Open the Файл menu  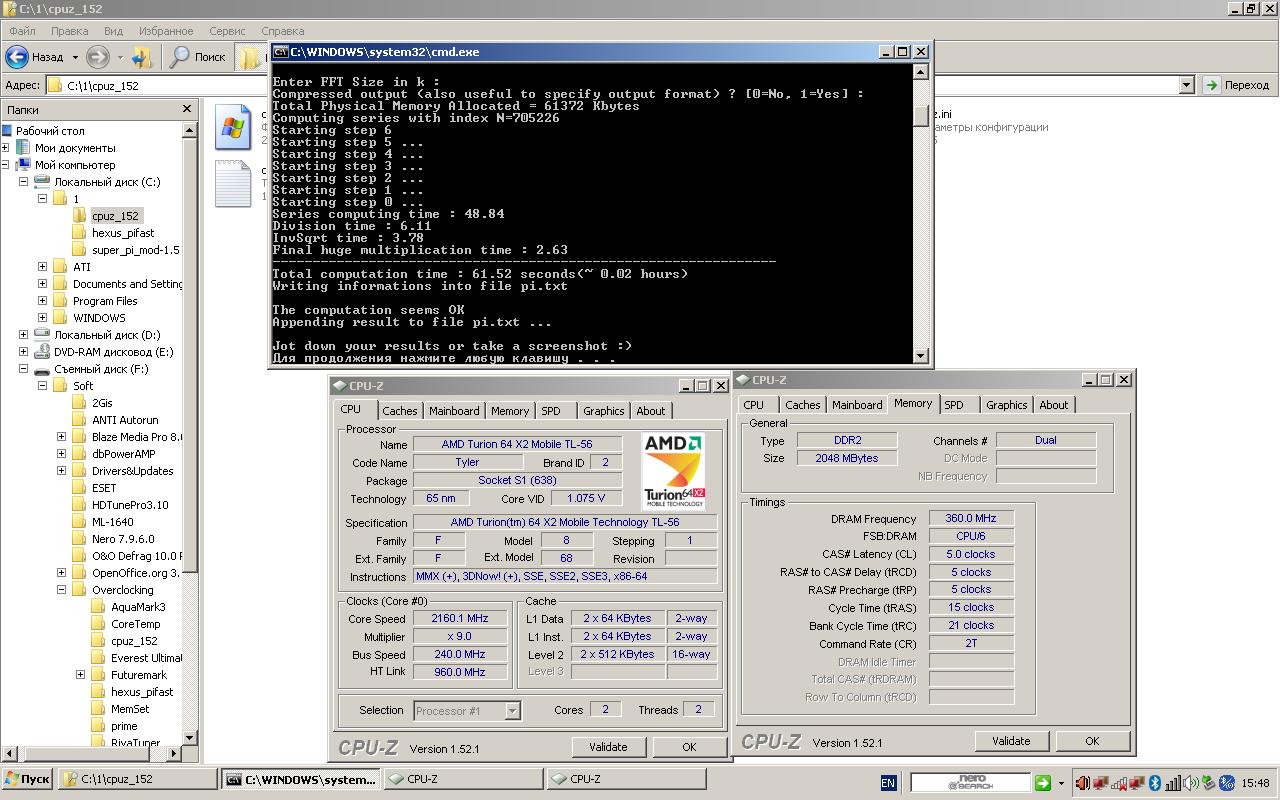[22, 31]
